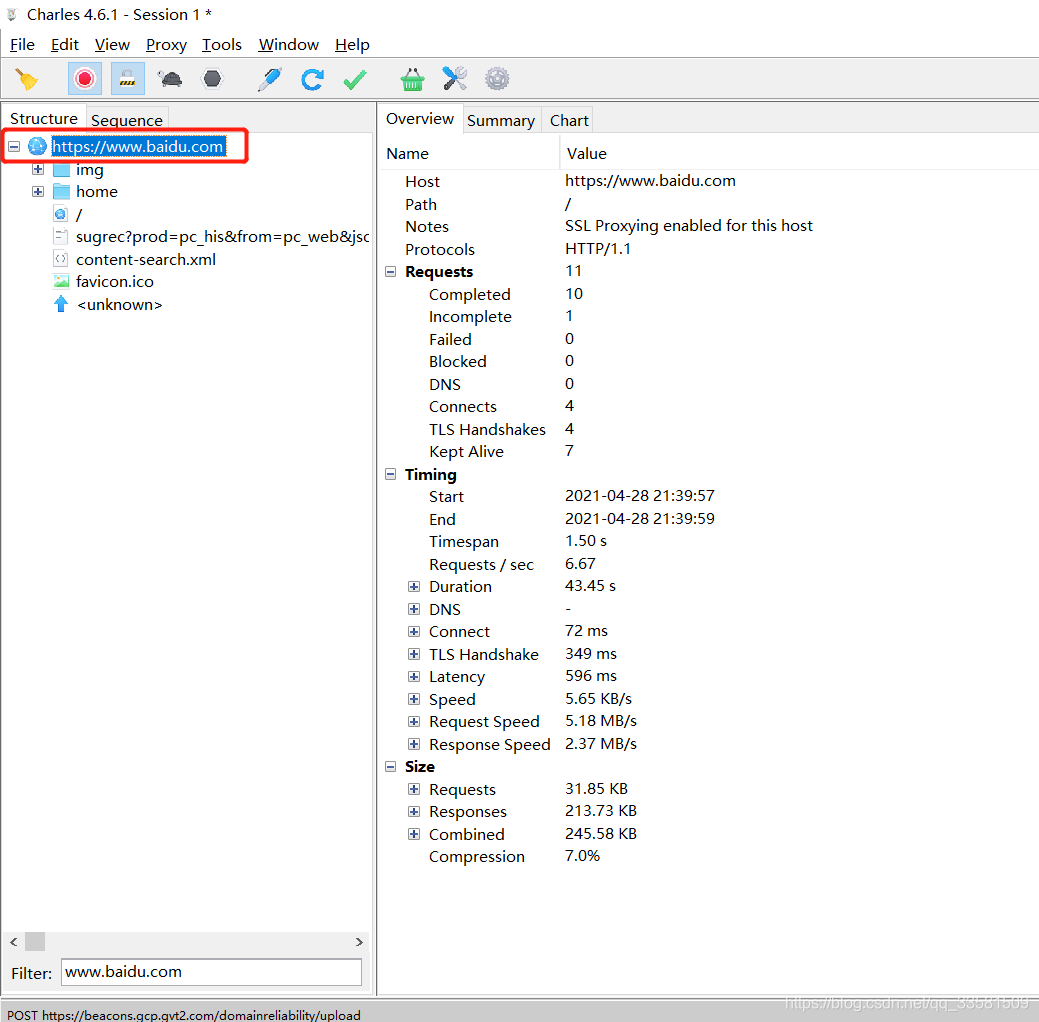Toggle SSL Proxying padlock icon
Screen dimensions: 1039x1022
point(127,79)
